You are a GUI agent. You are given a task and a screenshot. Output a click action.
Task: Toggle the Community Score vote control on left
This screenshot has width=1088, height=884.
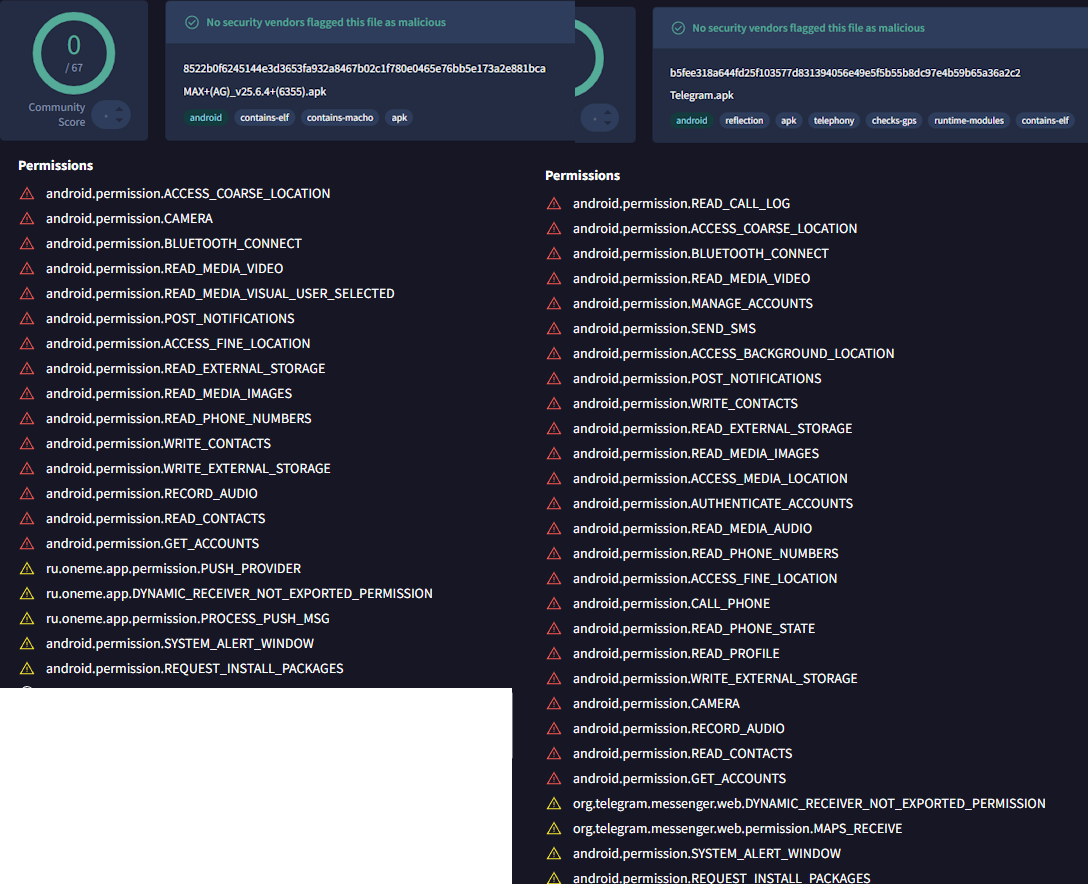point(110,117)
